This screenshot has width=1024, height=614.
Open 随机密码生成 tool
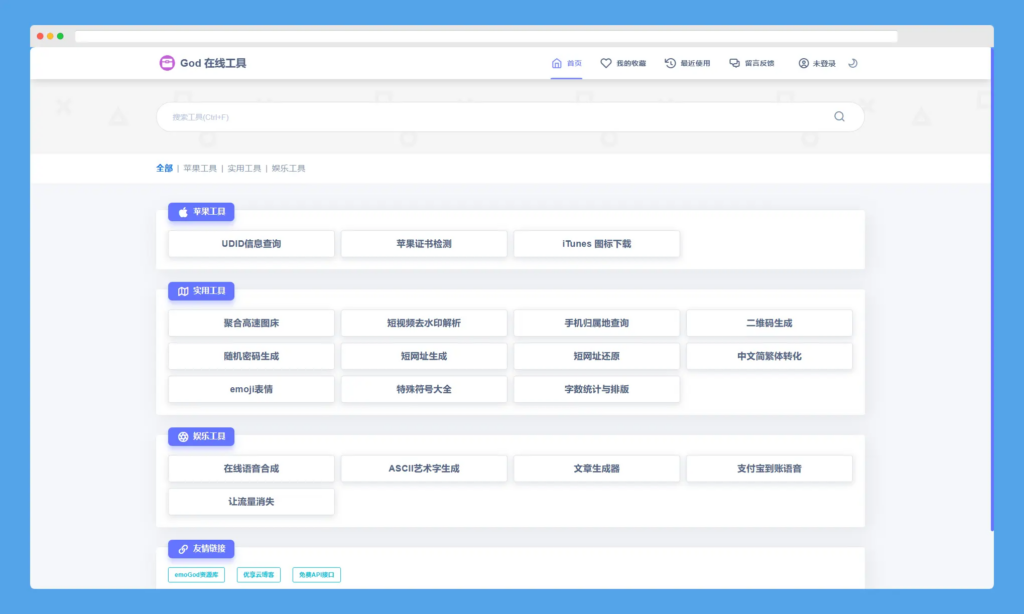click(251, 357)
